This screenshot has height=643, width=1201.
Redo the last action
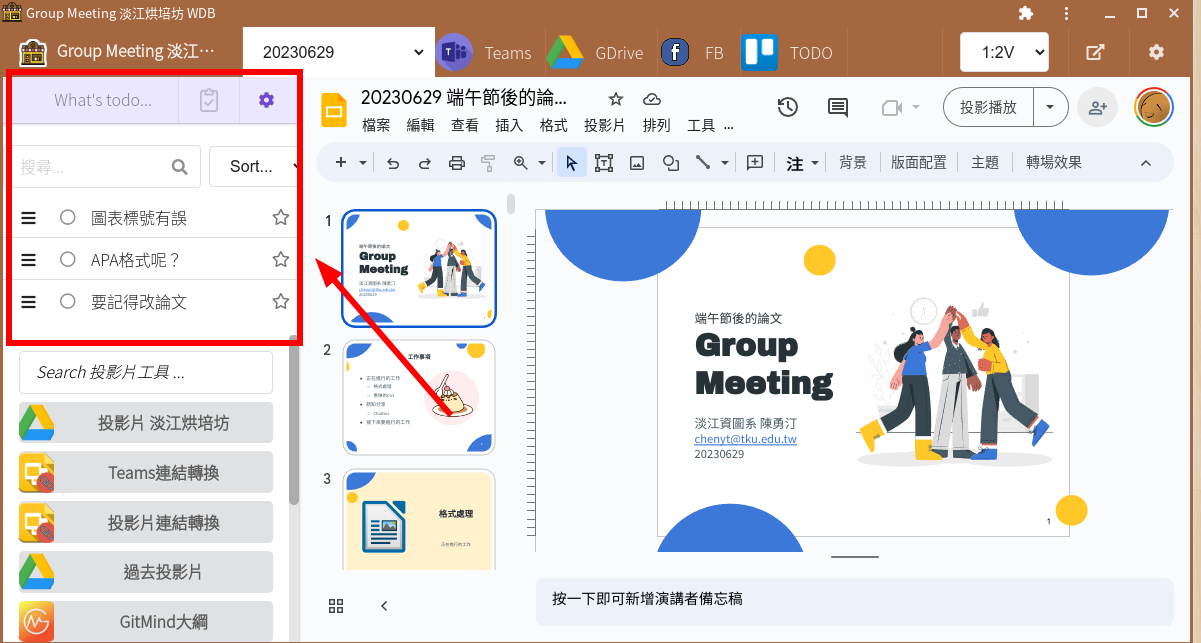pos(425,163)
